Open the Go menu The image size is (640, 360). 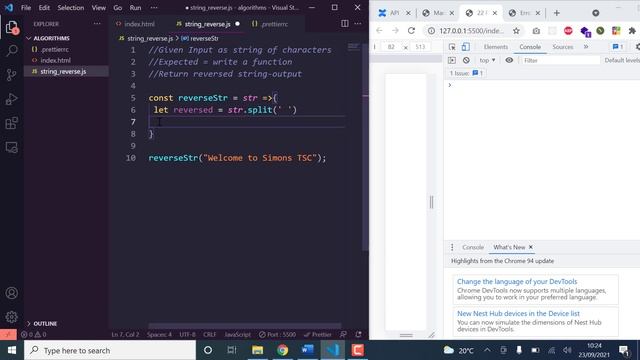click(118, 8)
